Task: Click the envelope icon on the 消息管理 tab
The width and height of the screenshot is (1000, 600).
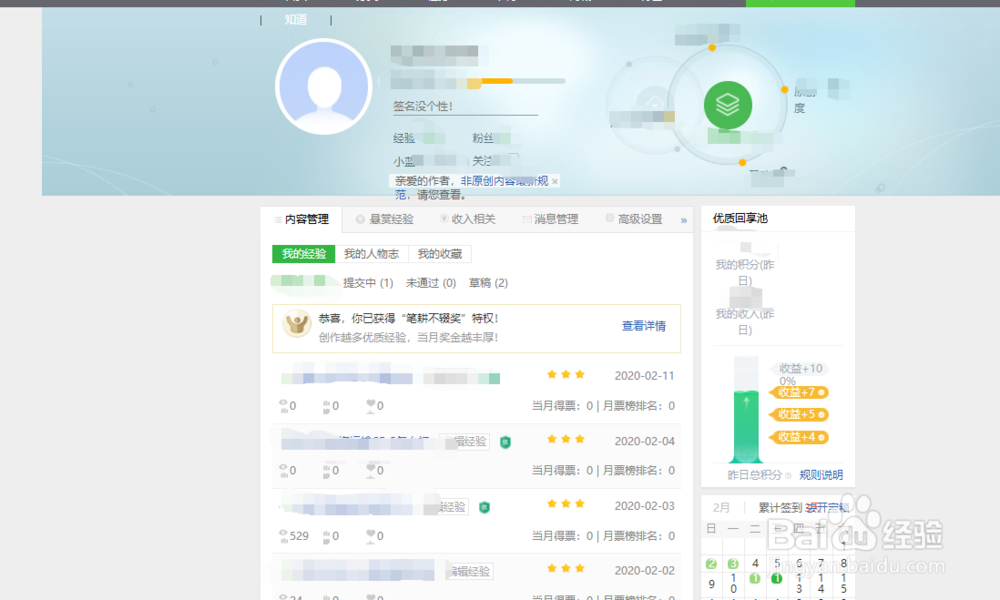Action: [528, 218]
